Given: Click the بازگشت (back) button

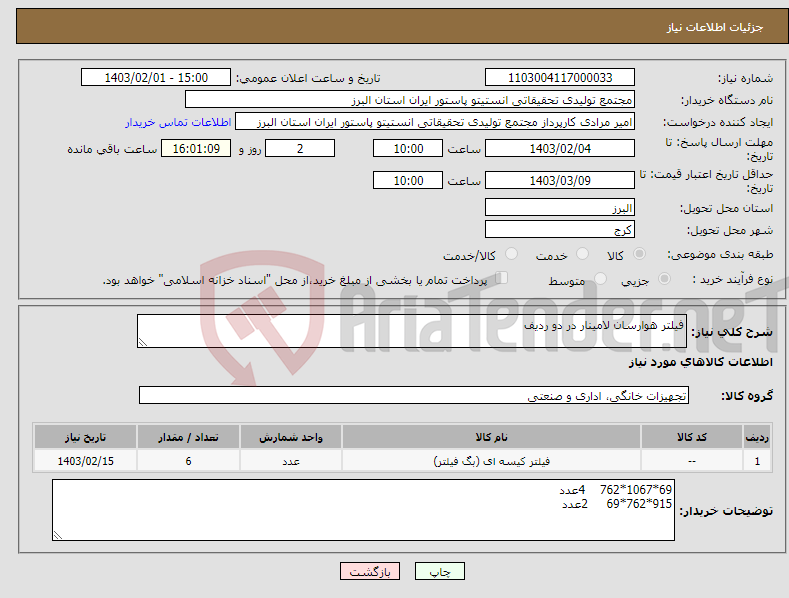Looking at the screenshot, I should point(370,571).
